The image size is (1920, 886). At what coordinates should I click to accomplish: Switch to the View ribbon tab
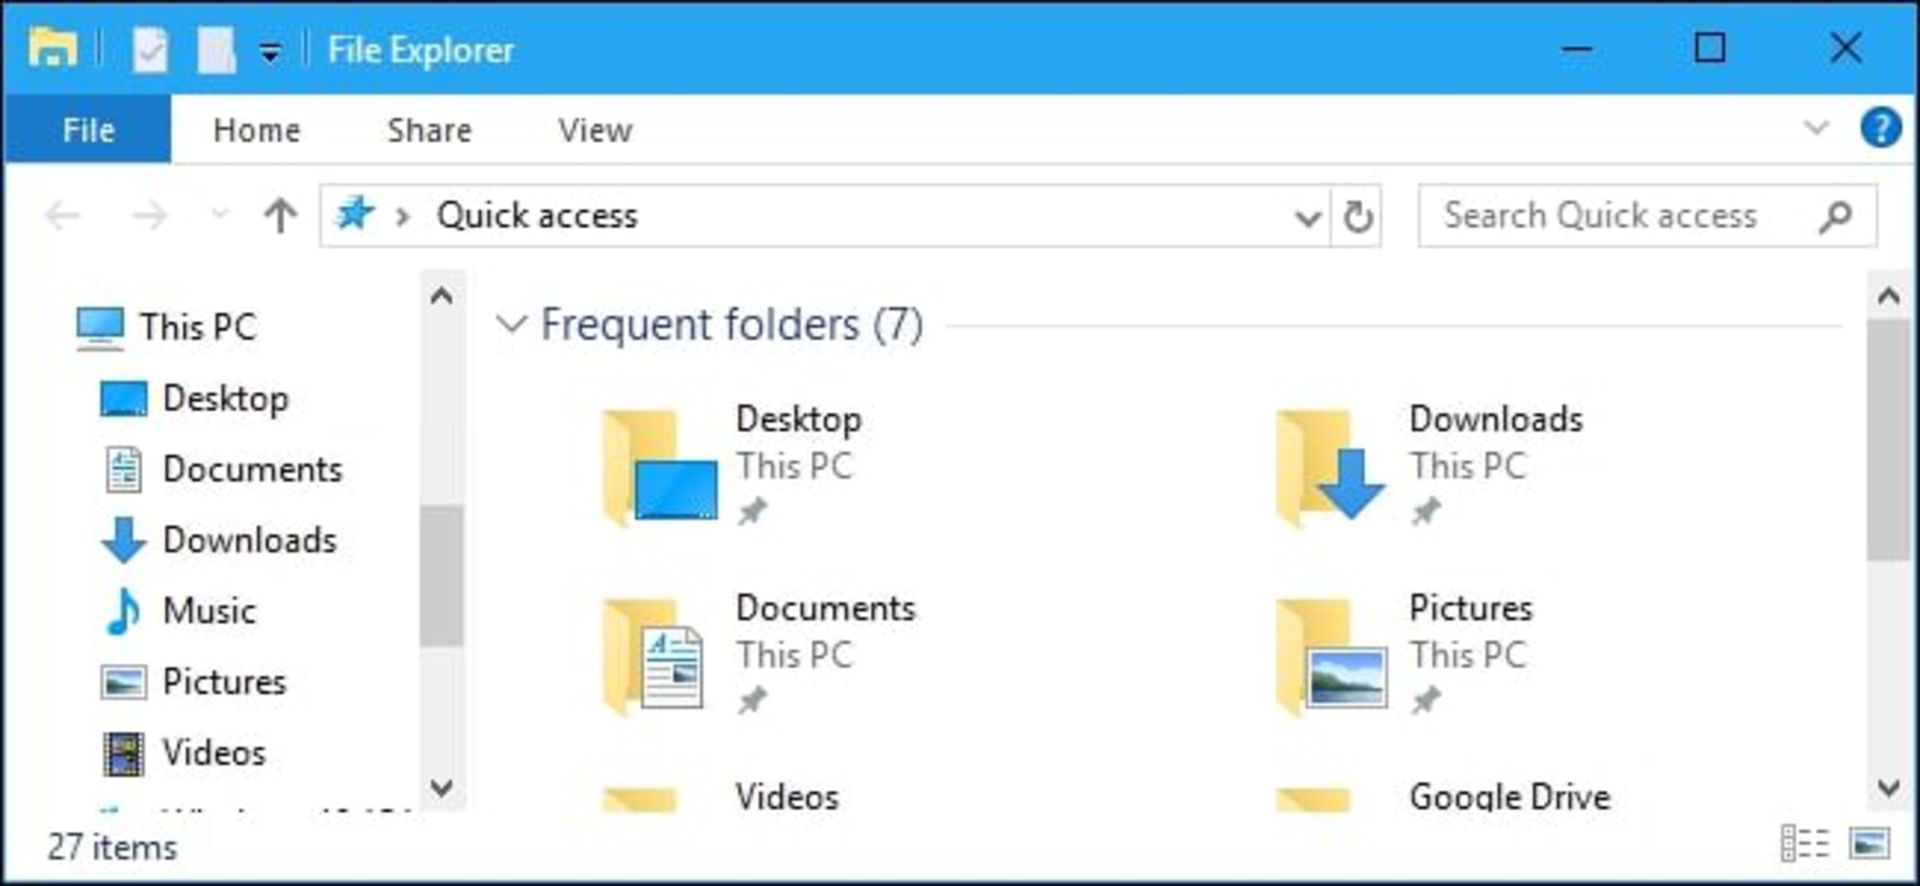click(x=595, y=130)
